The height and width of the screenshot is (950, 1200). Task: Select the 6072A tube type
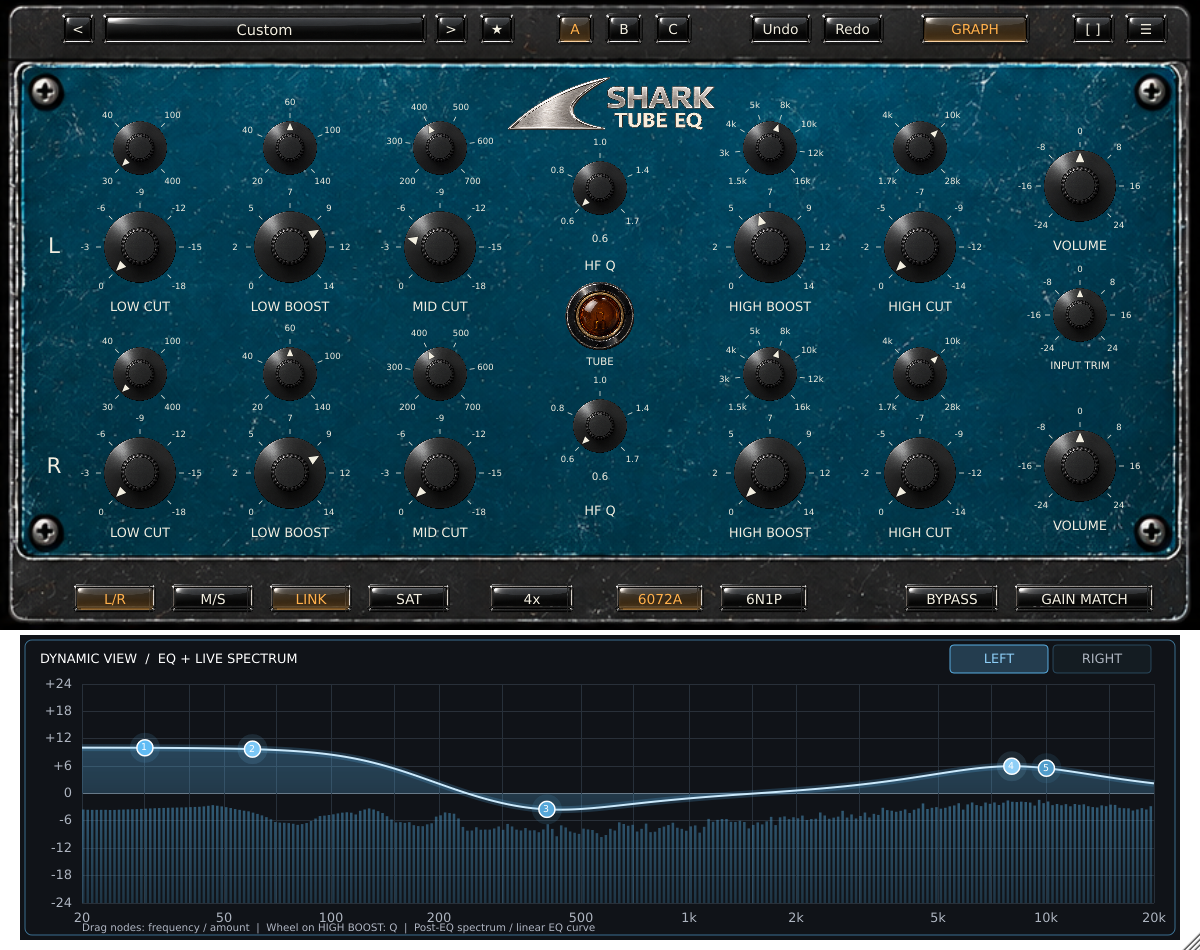point(660,599)
